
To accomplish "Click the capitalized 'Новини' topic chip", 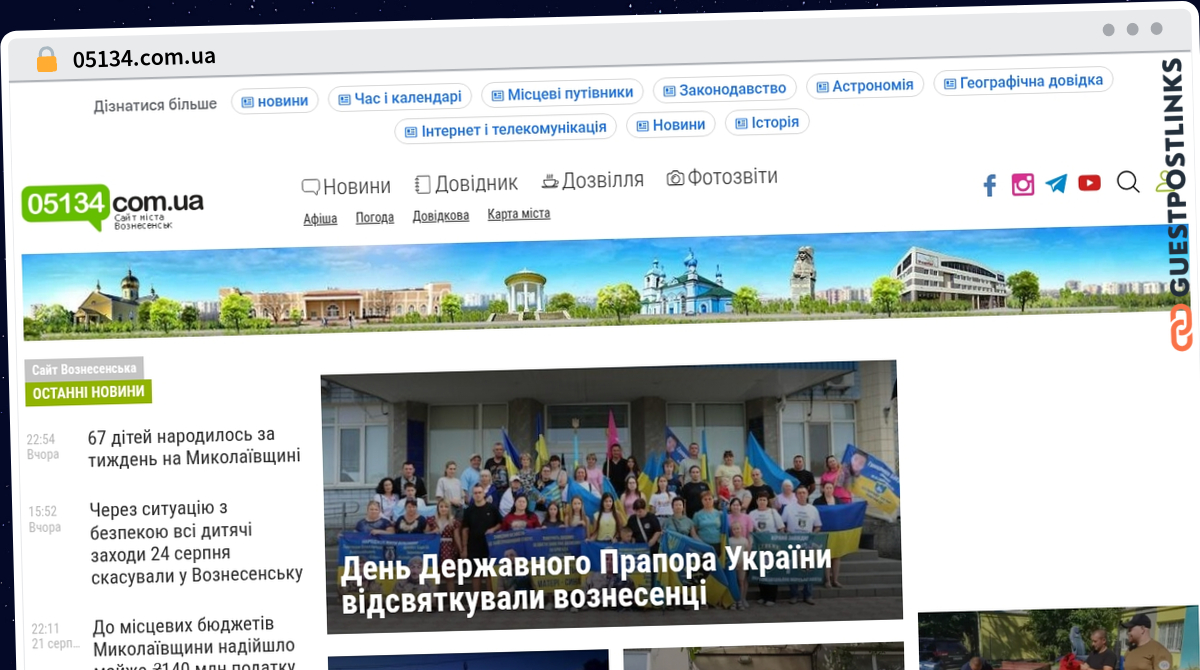I will pyautogui.click(x=671, y=125).
